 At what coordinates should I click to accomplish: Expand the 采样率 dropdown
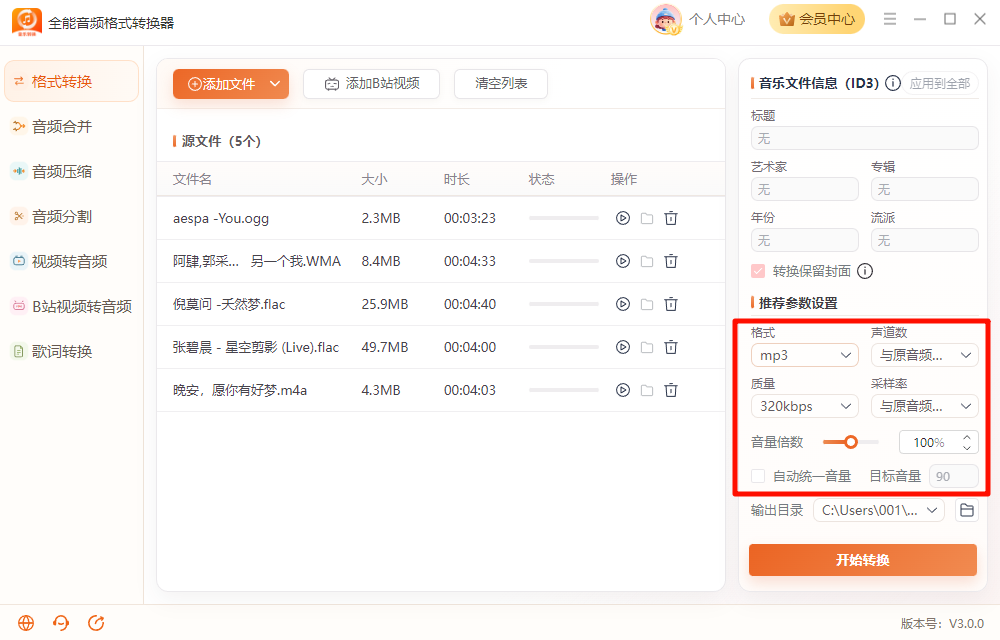[925, 406]
